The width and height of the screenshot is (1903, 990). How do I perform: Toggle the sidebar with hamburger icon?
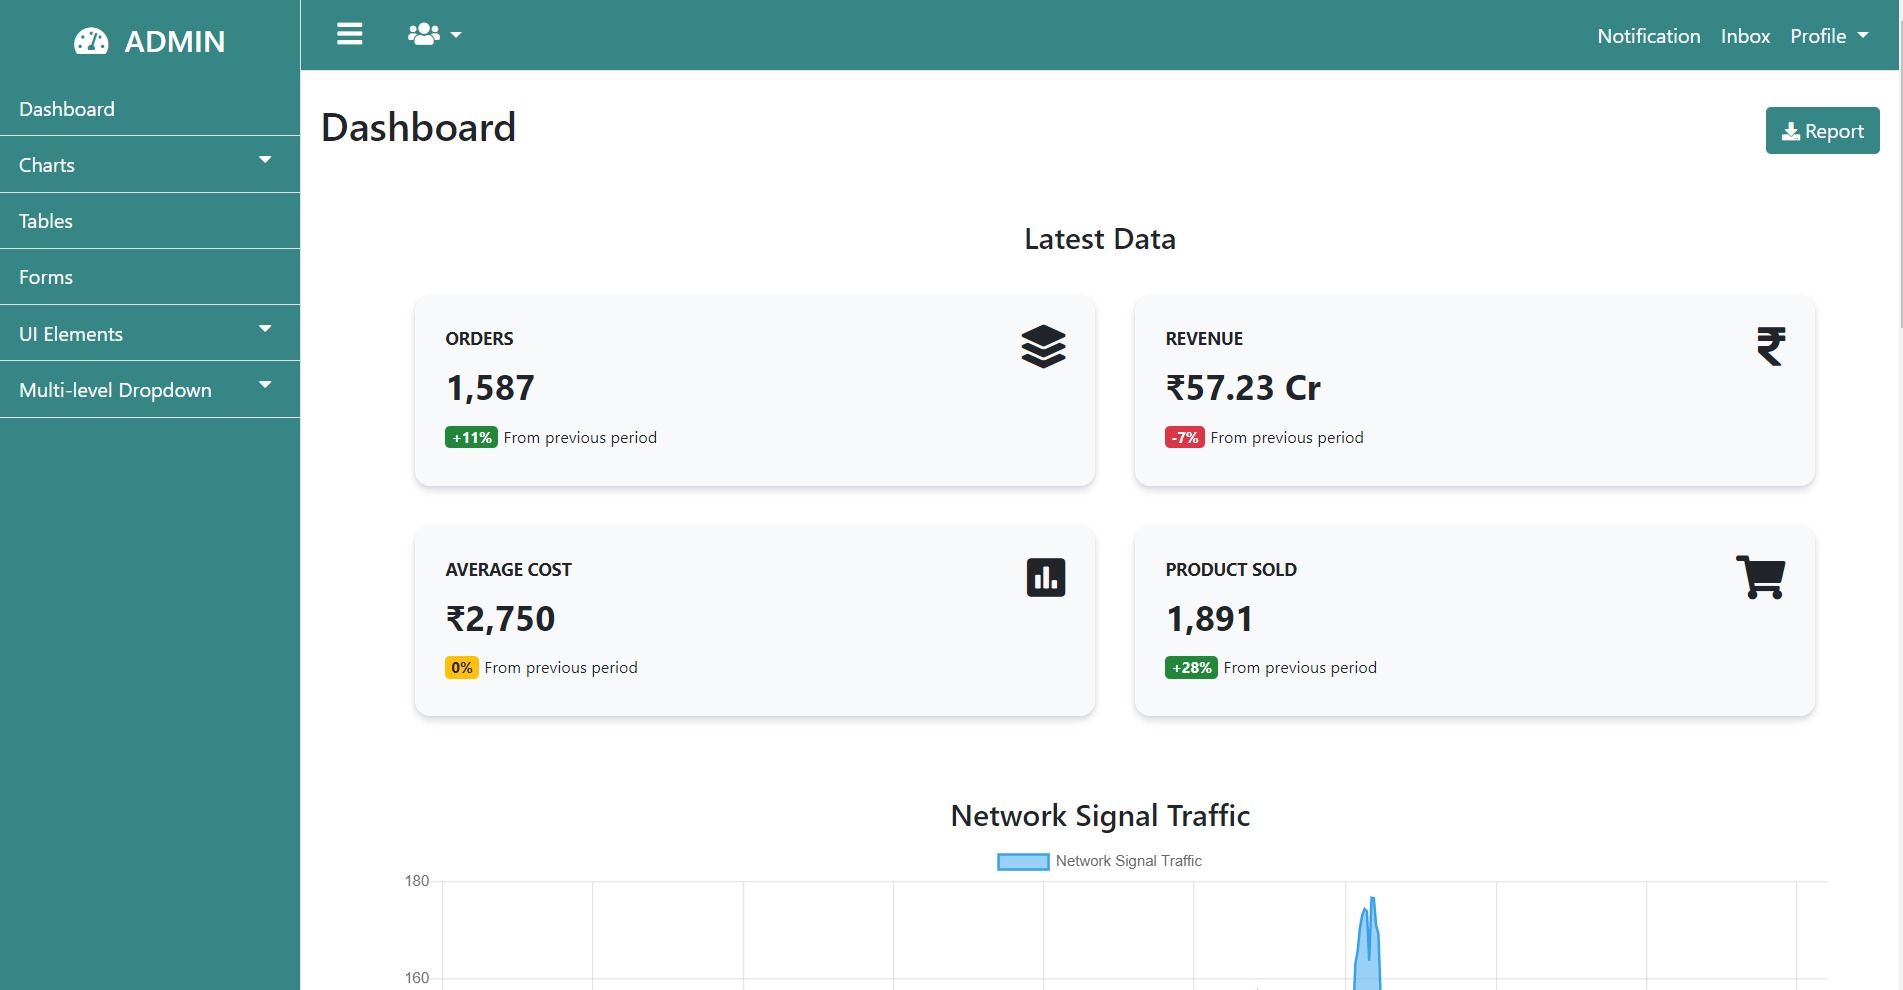coord(349,35)
